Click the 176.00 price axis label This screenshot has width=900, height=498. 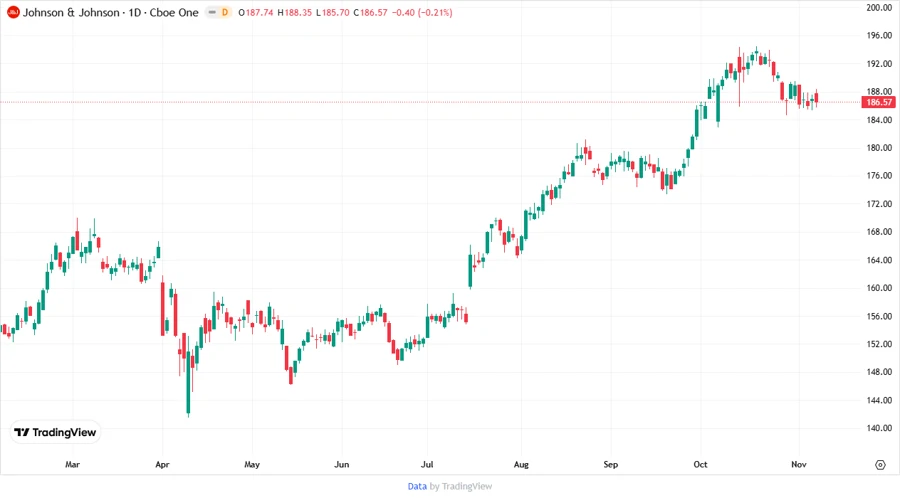pyautogui.click(x=879, y=176)
